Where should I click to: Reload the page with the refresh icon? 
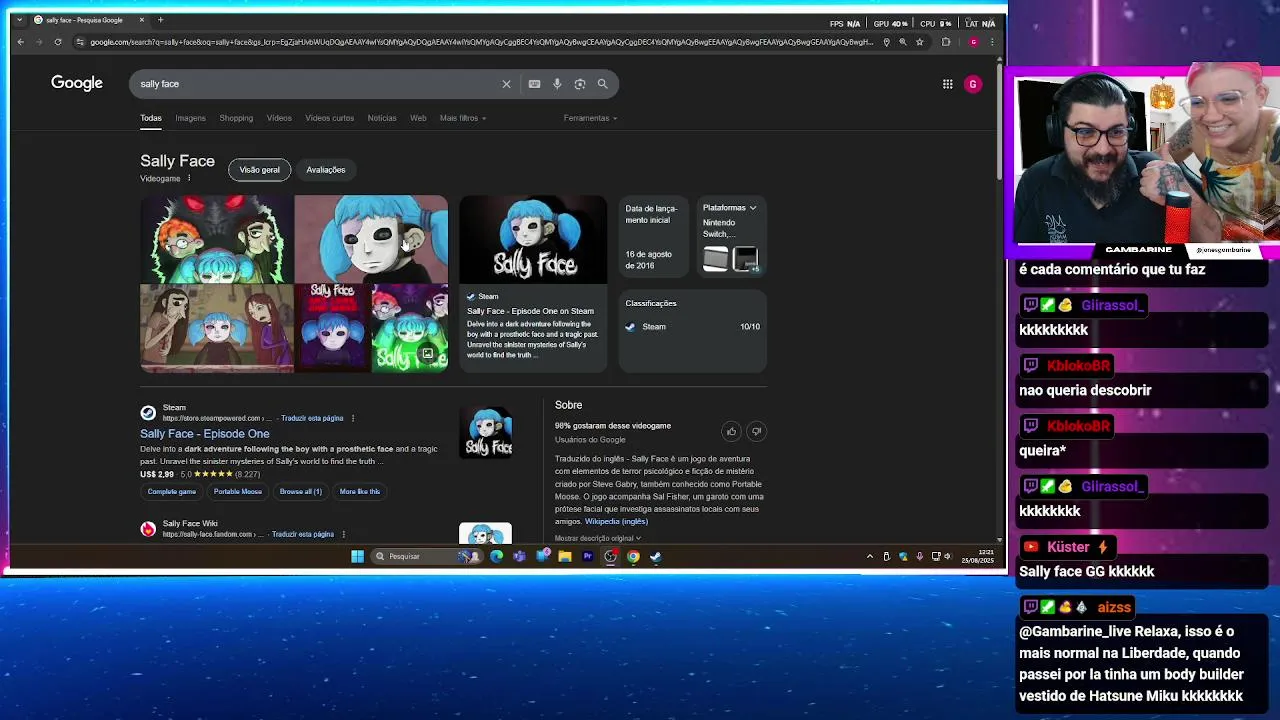[58, 42]
